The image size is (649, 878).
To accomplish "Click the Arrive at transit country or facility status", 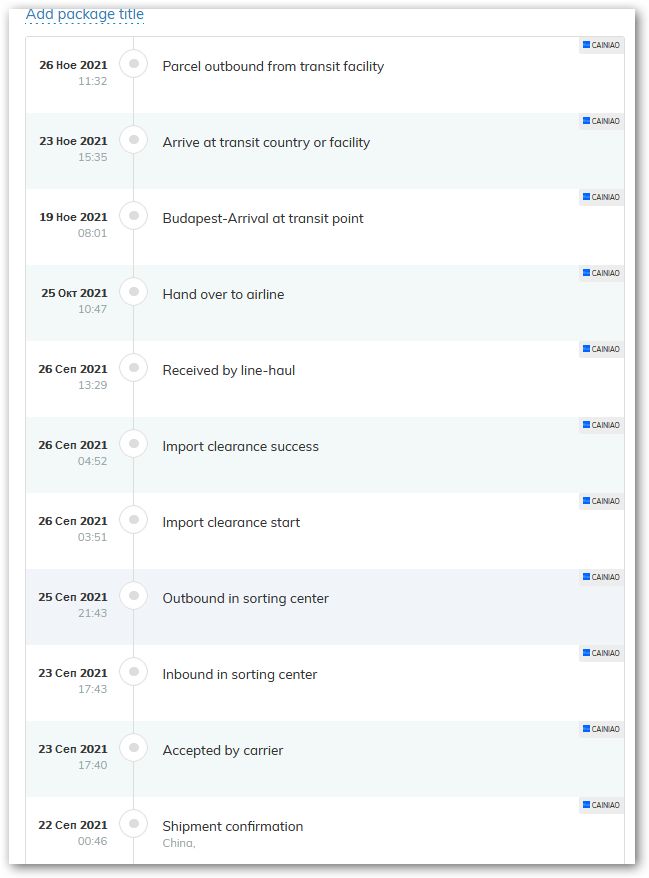I will [x=266, y=143].
